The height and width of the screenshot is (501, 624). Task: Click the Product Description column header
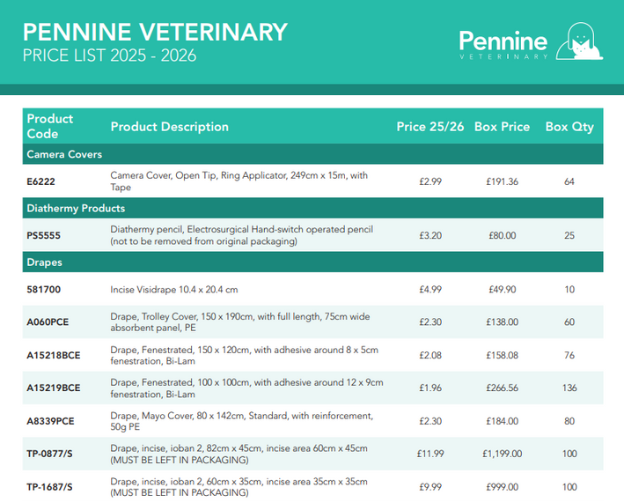tap(169, 127)
